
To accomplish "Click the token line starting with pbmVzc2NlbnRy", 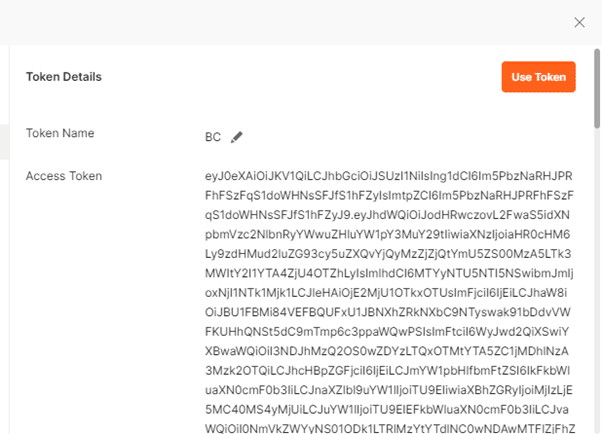I will (x=387, y=234).
